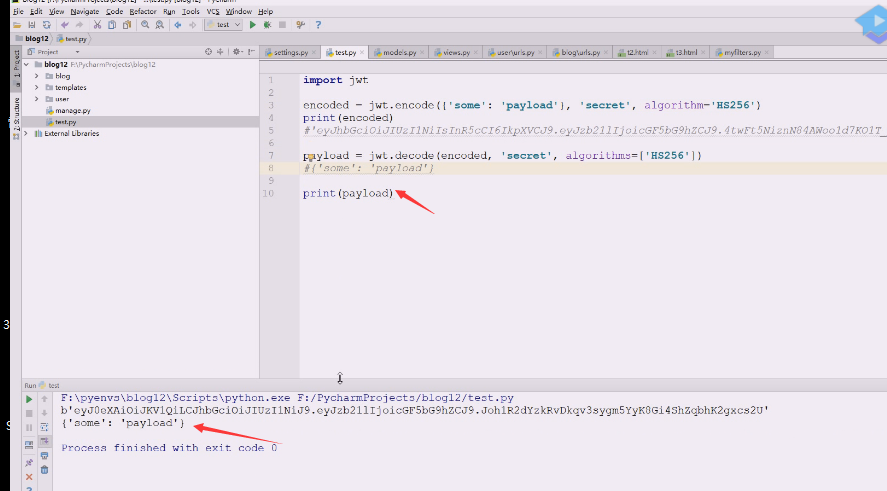
Task: Toggle the Pin Tab pin icon in Run panel
Action: coord(29,463)
